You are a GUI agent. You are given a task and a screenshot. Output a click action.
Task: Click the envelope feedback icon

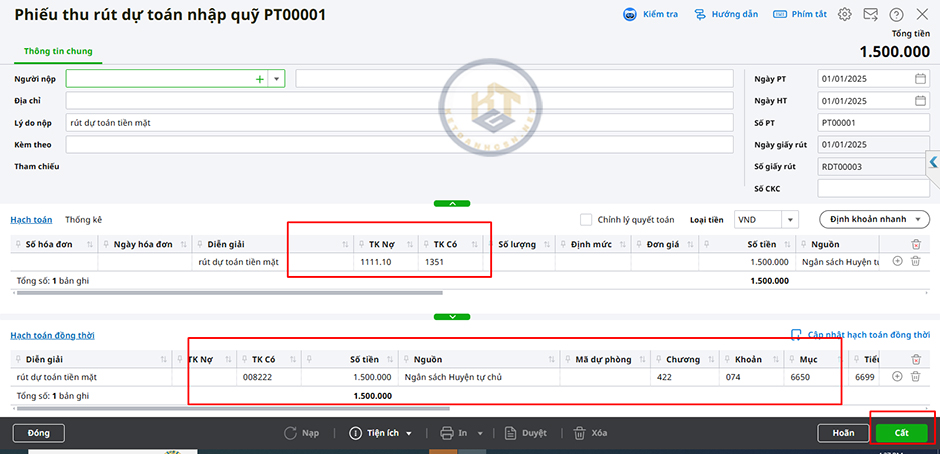pyautogui.click(x=871, y=15)
